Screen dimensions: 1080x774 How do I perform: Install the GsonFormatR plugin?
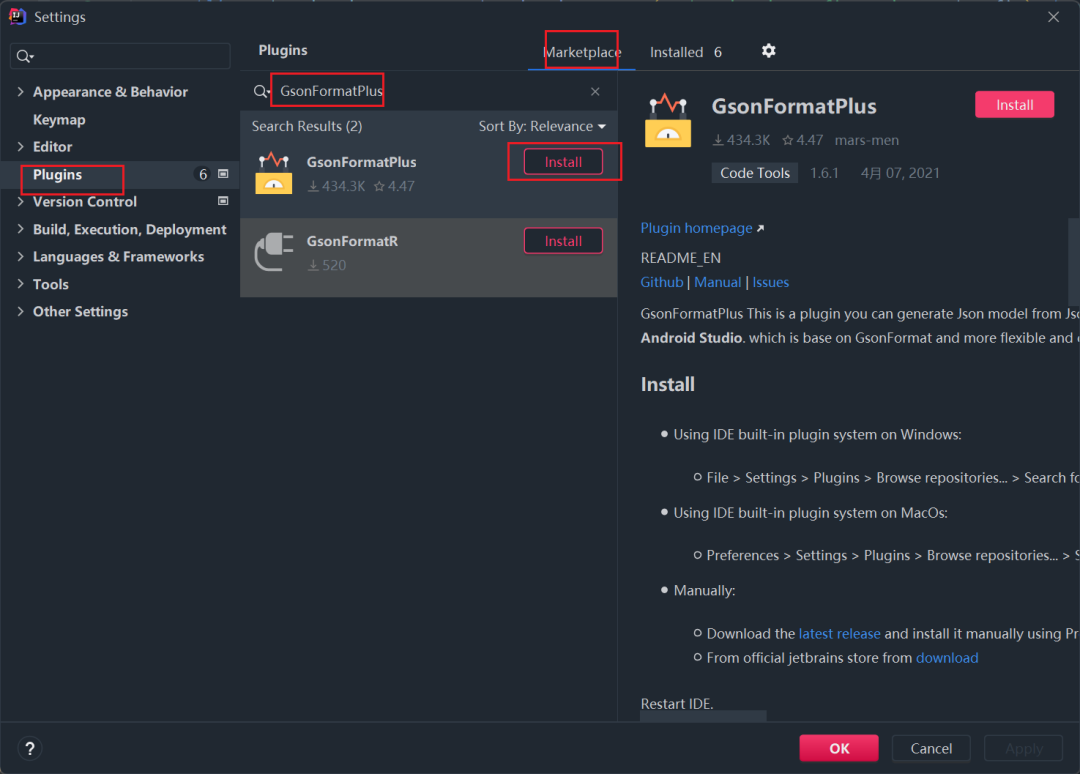tap(563, 241)
